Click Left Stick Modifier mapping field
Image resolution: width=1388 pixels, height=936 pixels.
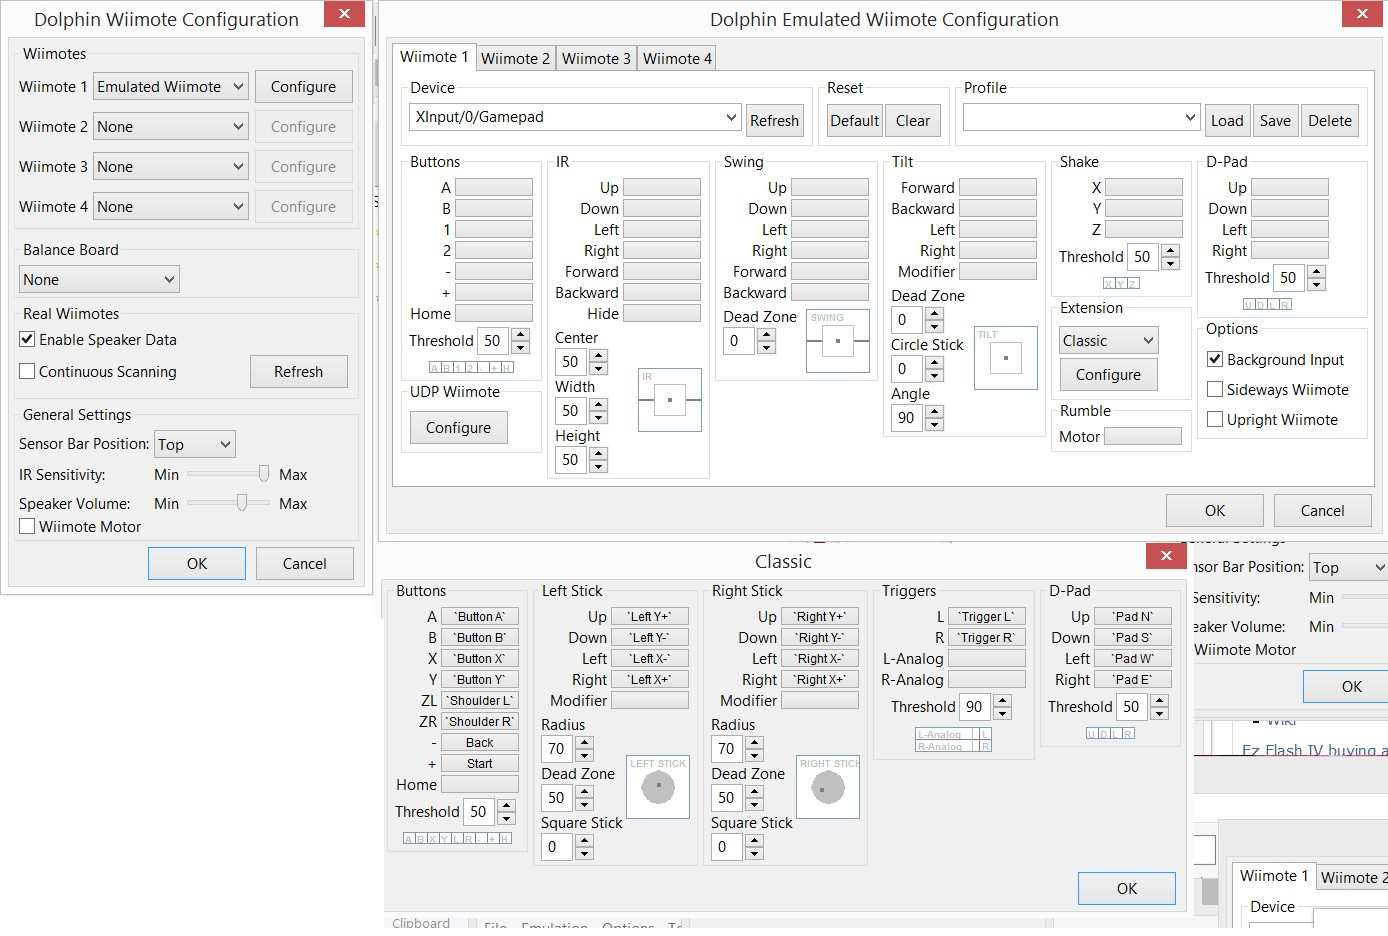(650, 700)
